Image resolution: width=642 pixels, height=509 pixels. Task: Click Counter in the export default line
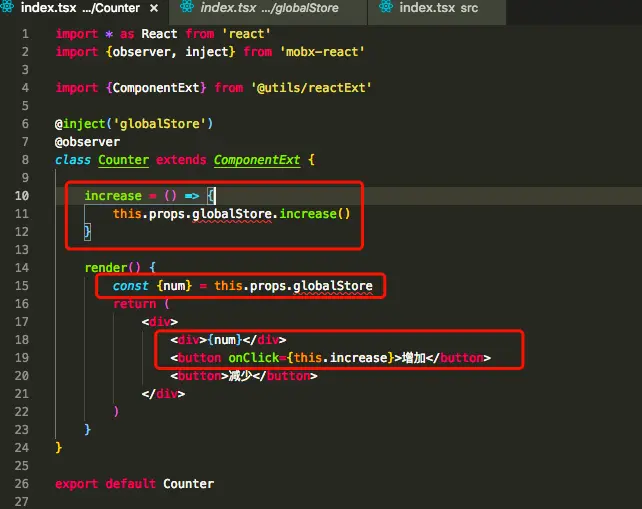[188, 484]
